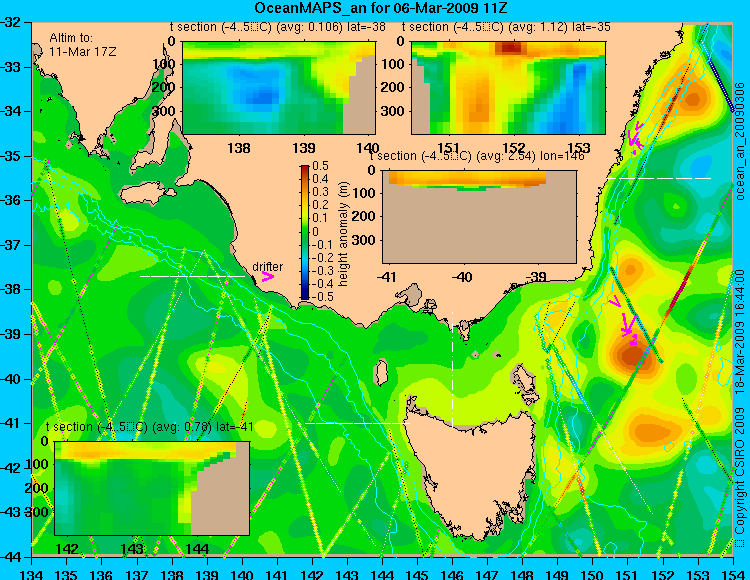Click the 0.1 tick on the color bar

[320, 219]
